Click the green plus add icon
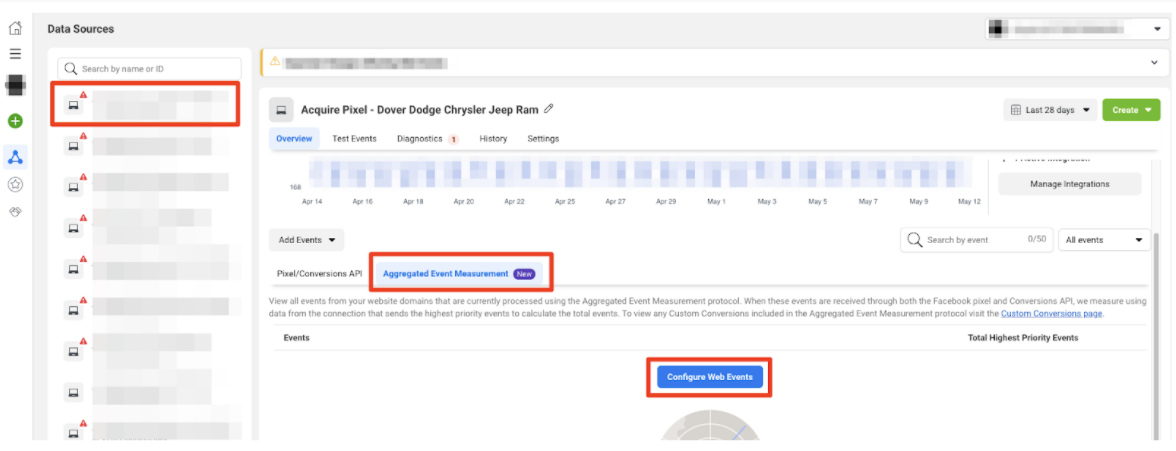 [15, 121]
